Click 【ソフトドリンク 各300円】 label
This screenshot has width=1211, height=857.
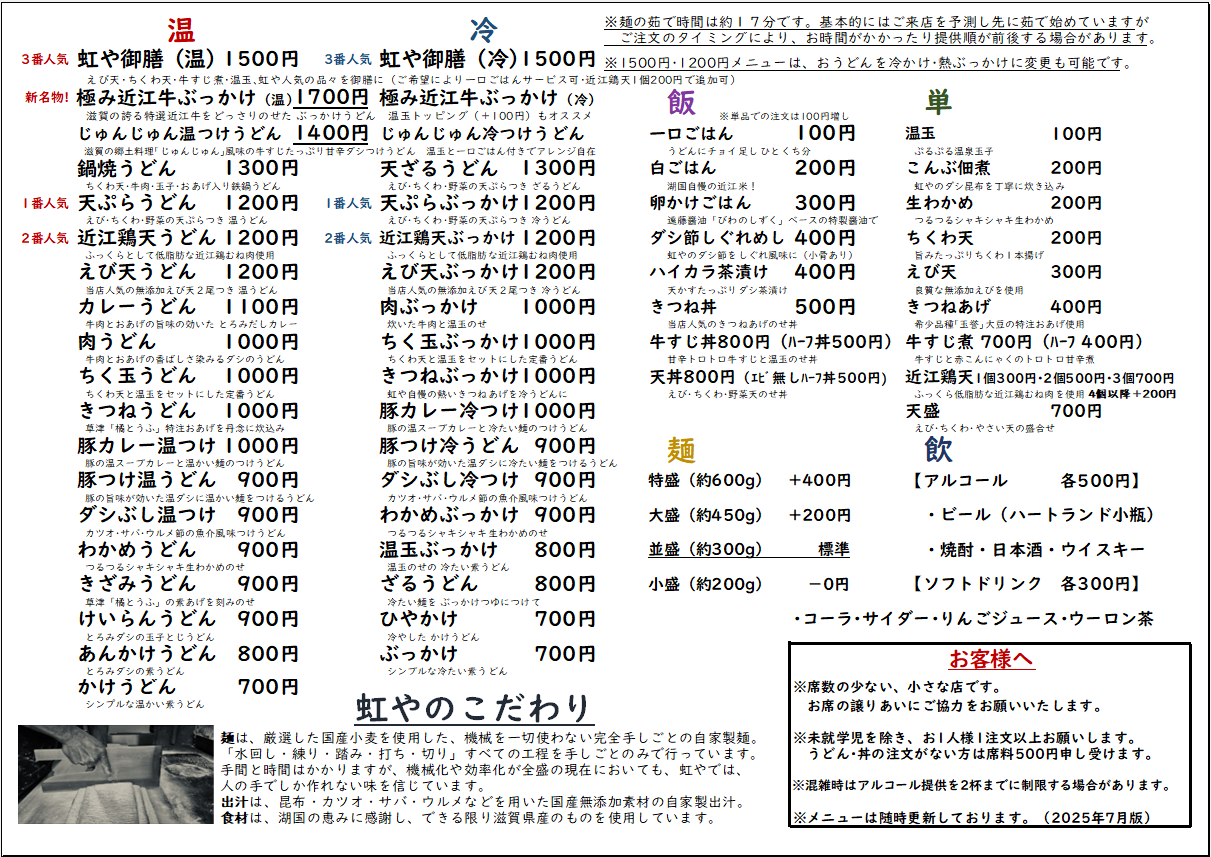coord(1025,584)
